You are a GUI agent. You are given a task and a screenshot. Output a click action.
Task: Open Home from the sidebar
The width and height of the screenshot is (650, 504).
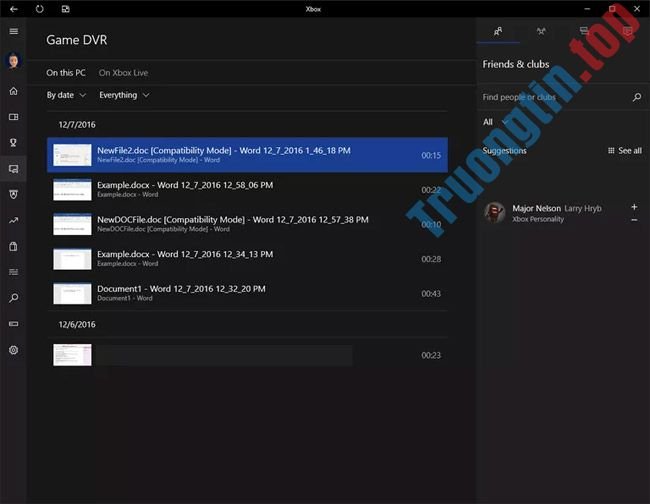pos(14,91)
